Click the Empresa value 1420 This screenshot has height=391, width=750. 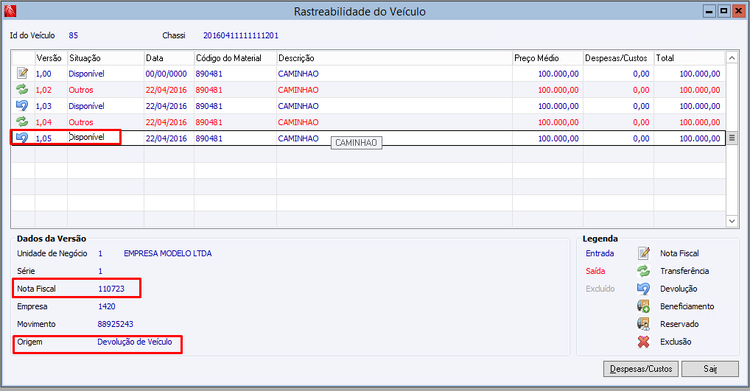pos(107,306)
